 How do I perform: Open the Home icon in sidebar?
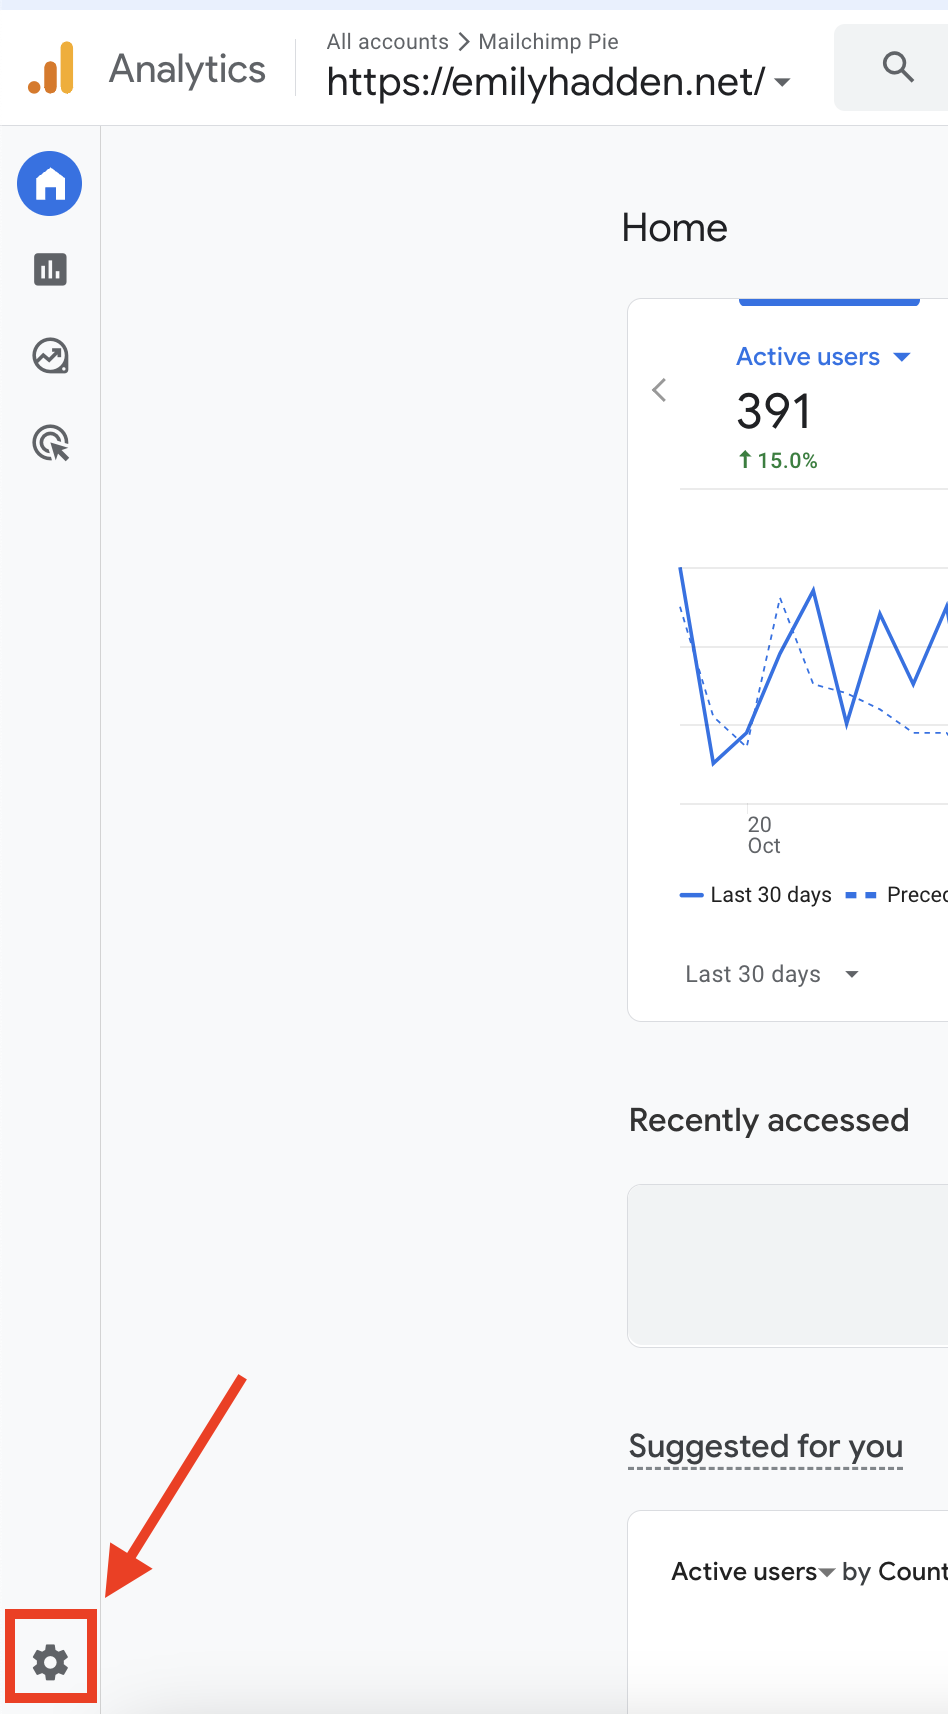pos(50,184)
